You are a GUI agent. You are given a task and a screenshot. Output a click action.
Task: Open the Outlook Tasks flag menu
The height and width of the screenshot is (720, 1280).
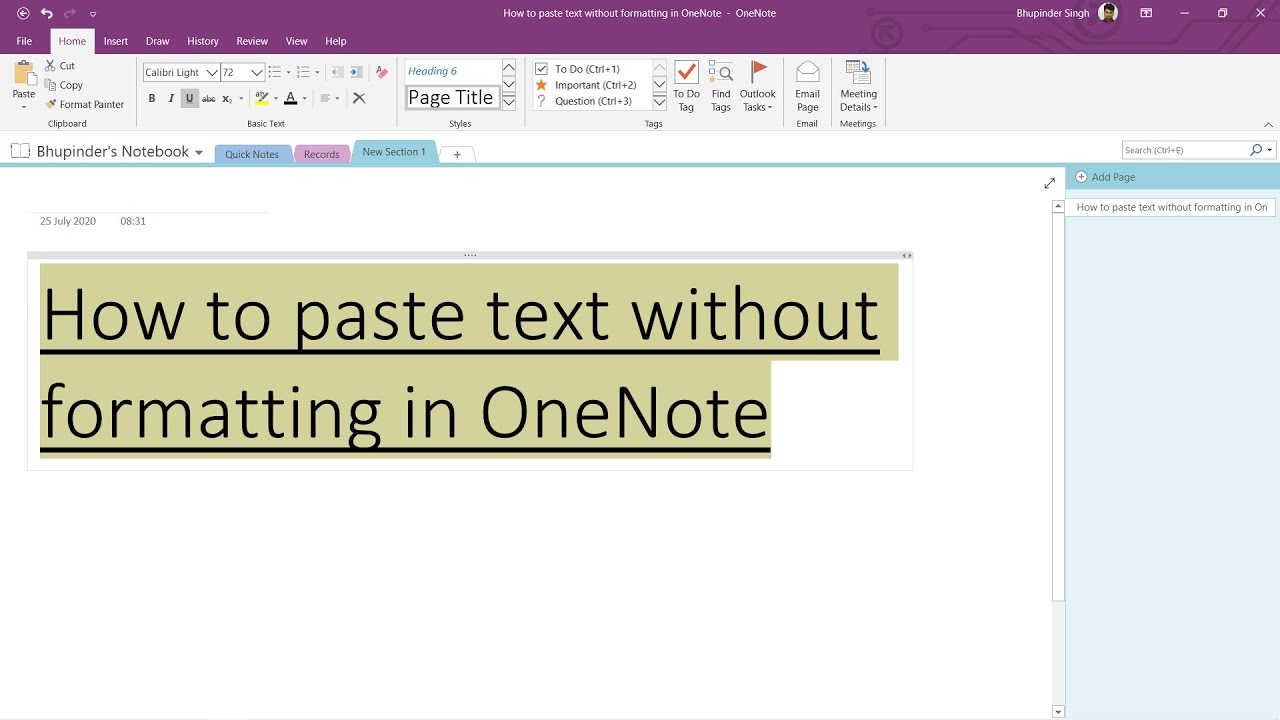click(758, 86)
